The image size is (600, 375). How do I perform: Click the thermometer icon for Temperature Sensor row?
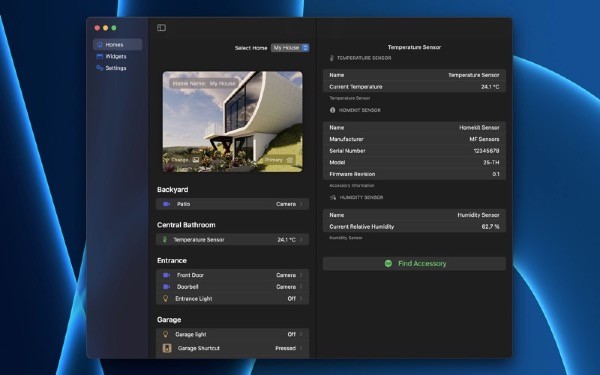pos(165,240)
